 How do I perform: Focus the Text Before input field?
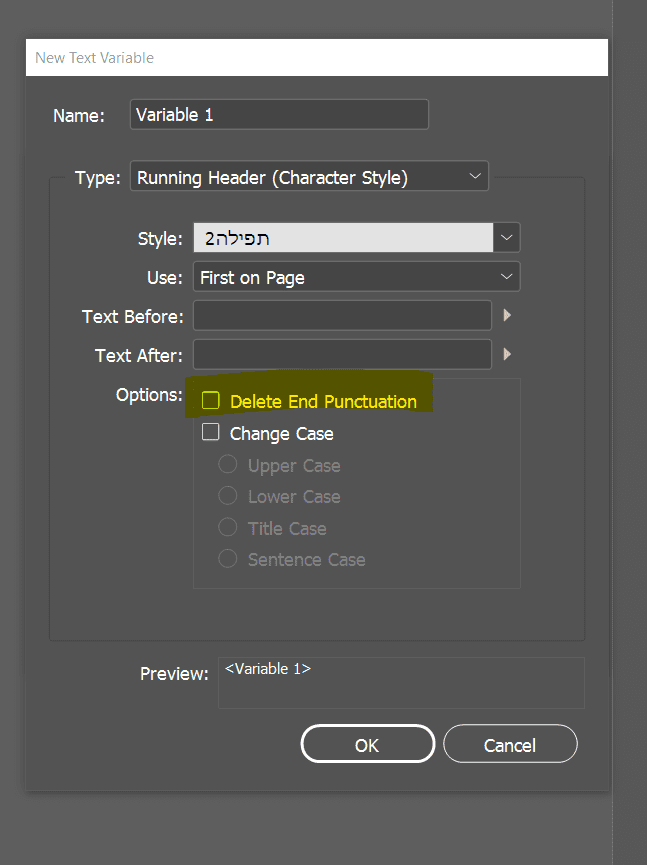pyautogui.click(x=342, y=316)
